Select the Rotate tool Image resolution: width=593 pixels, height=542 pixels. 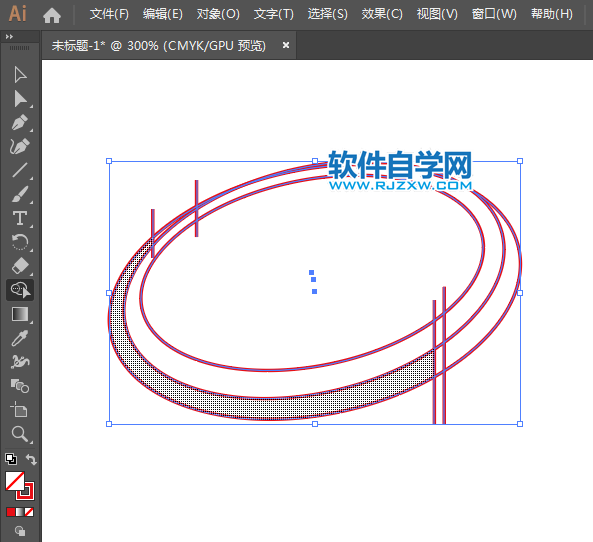coord(20,242)
